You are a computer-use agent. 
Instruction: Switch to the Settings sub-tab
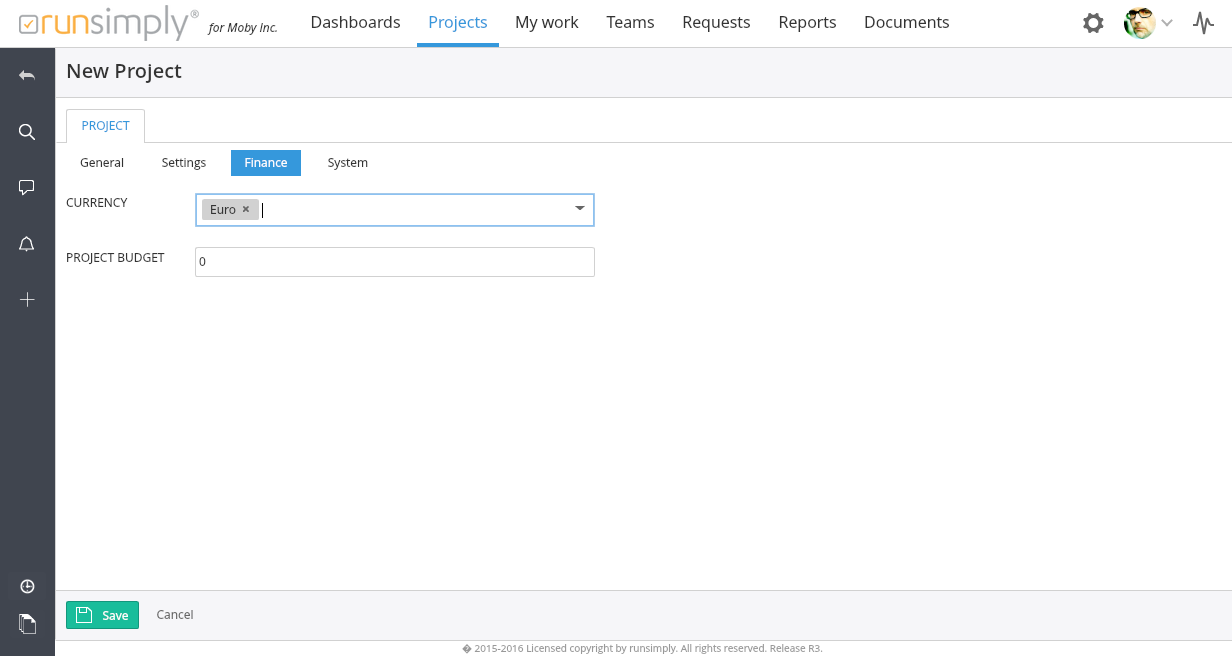click(184, 163)
